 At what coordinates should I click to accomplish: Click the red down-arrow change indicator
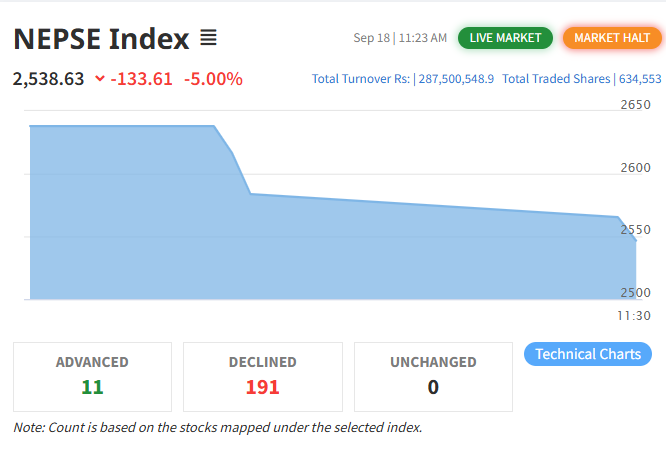(x=100, y=78)
